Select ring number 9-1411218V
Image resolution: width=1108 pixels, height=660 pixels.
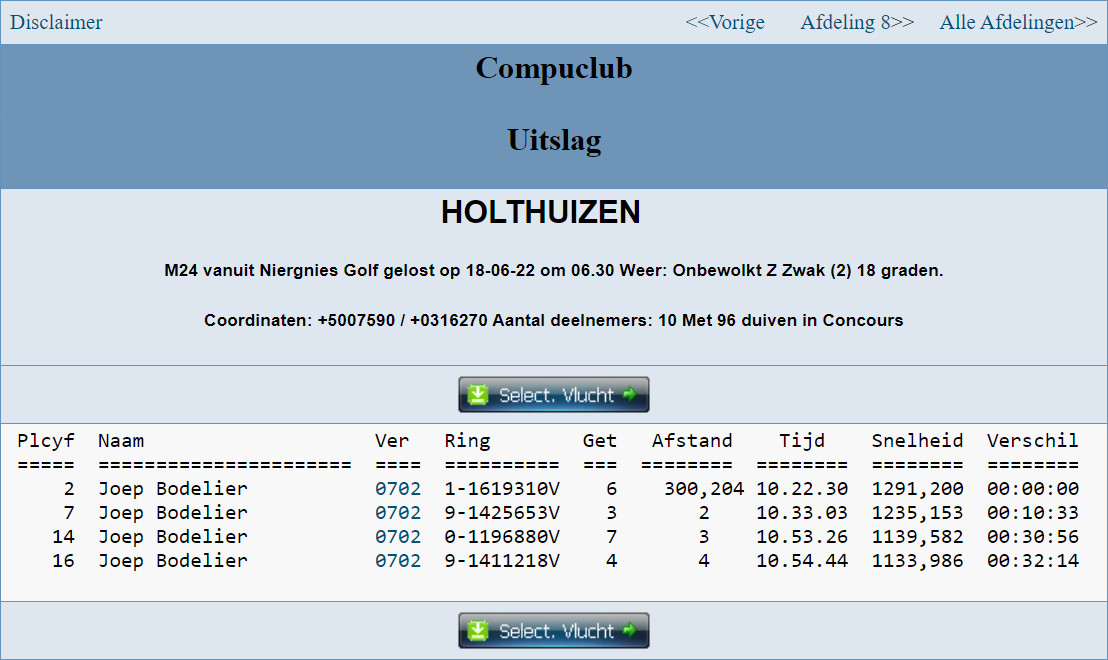point(502,560)
